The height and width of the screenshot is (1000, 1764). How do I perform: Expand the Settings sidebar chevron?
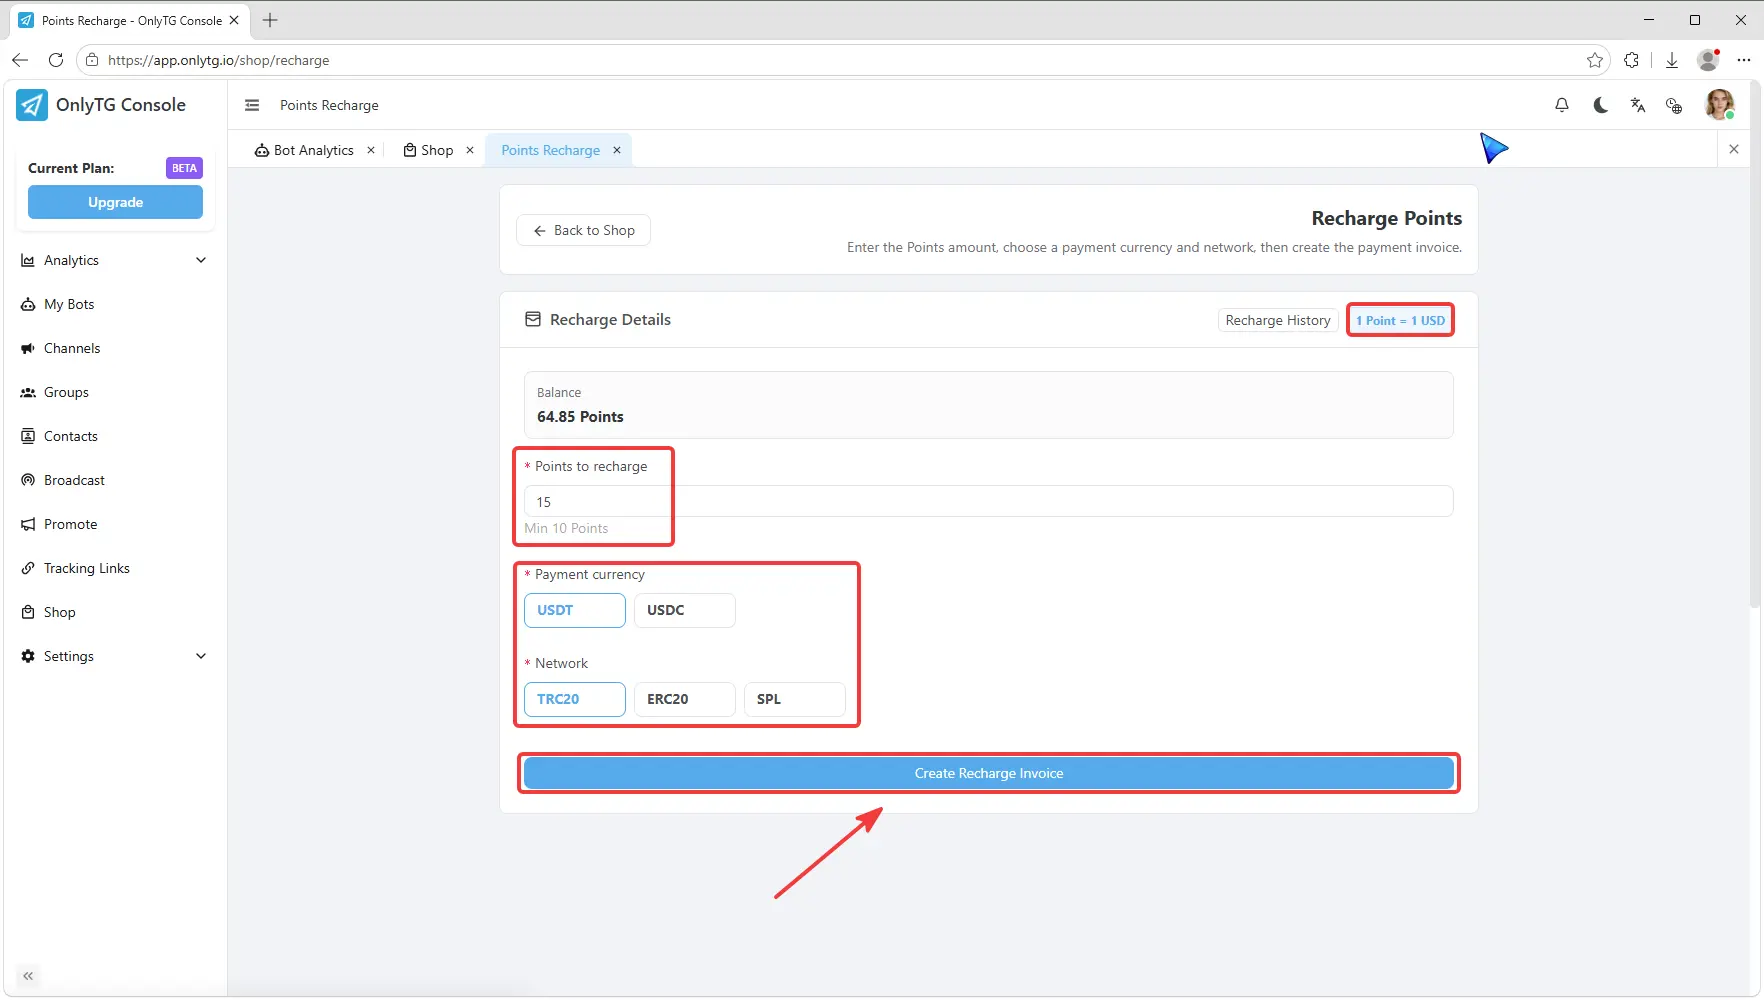[201, 656]
